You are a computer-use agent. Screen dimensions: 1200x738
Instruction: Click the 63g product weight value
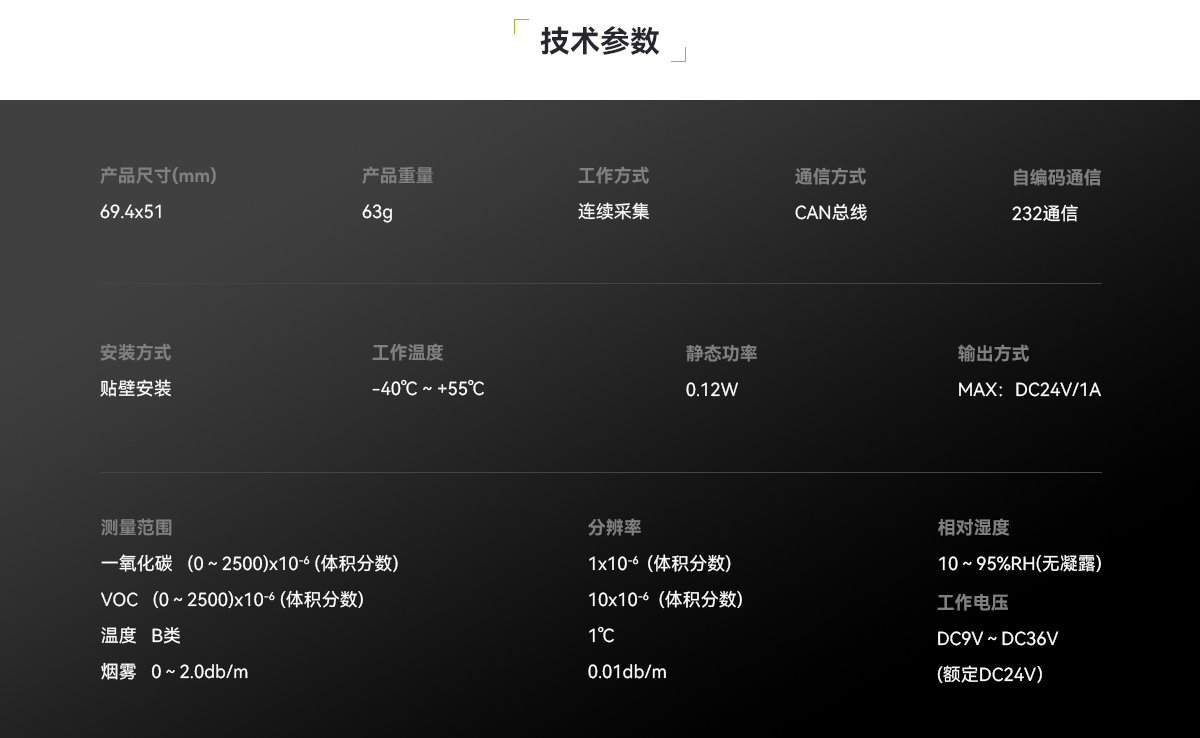377,212
